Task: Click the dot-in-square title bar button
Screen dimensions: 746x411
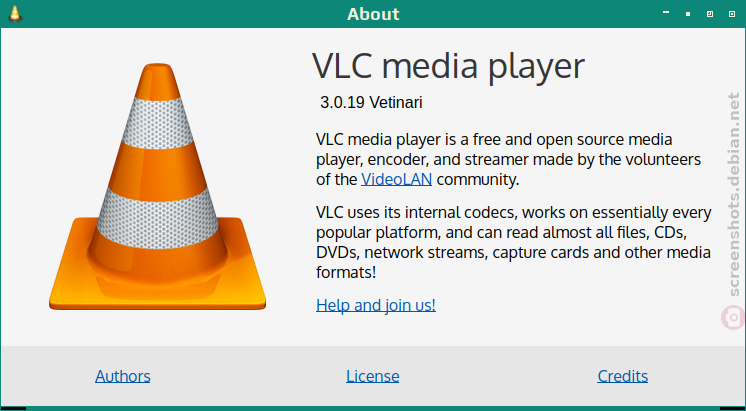Action: tap(732, 14)
